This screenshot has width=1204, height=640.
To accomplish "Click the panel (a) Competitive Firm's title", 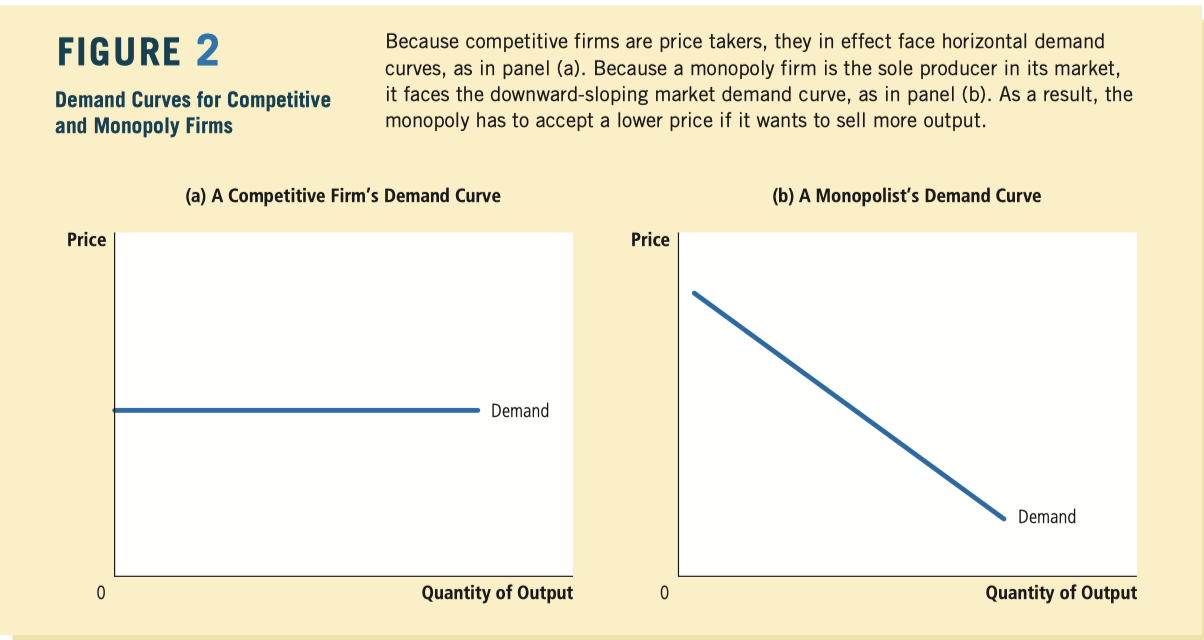I will 343,196.
